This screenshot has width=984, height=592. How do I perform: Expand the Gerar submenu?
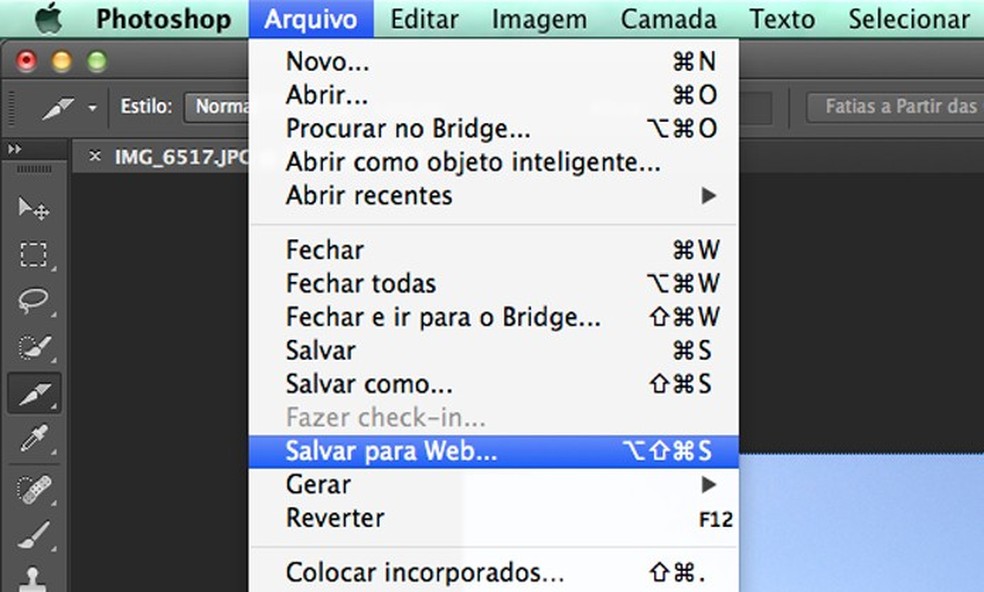[708, 484]
